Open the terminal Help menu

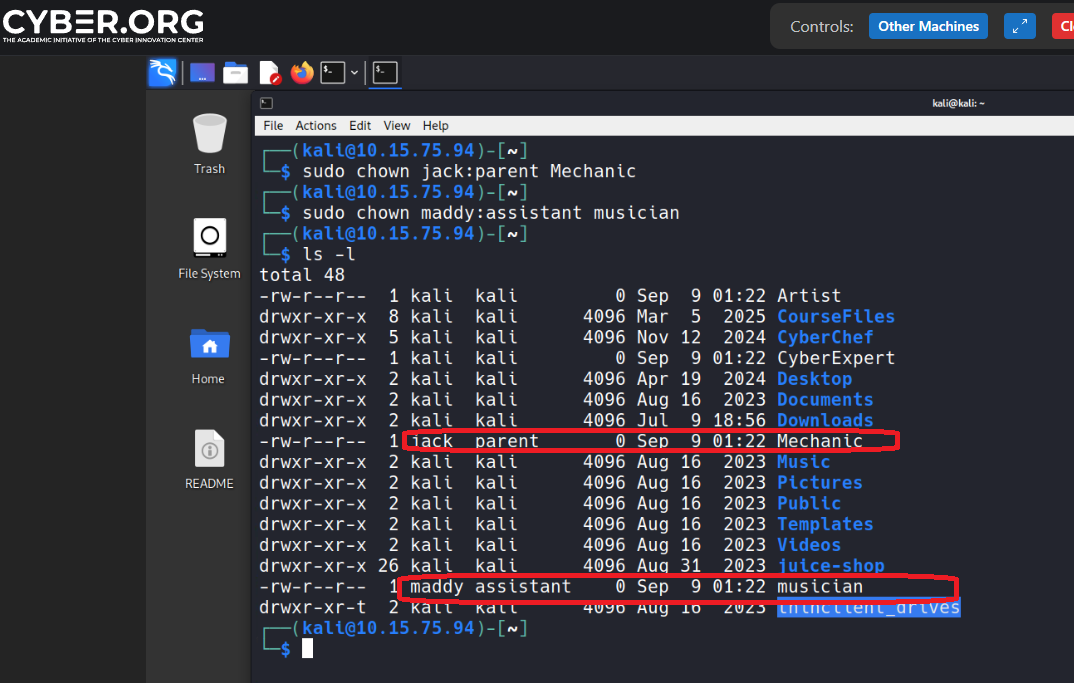(x=436, y=126)
